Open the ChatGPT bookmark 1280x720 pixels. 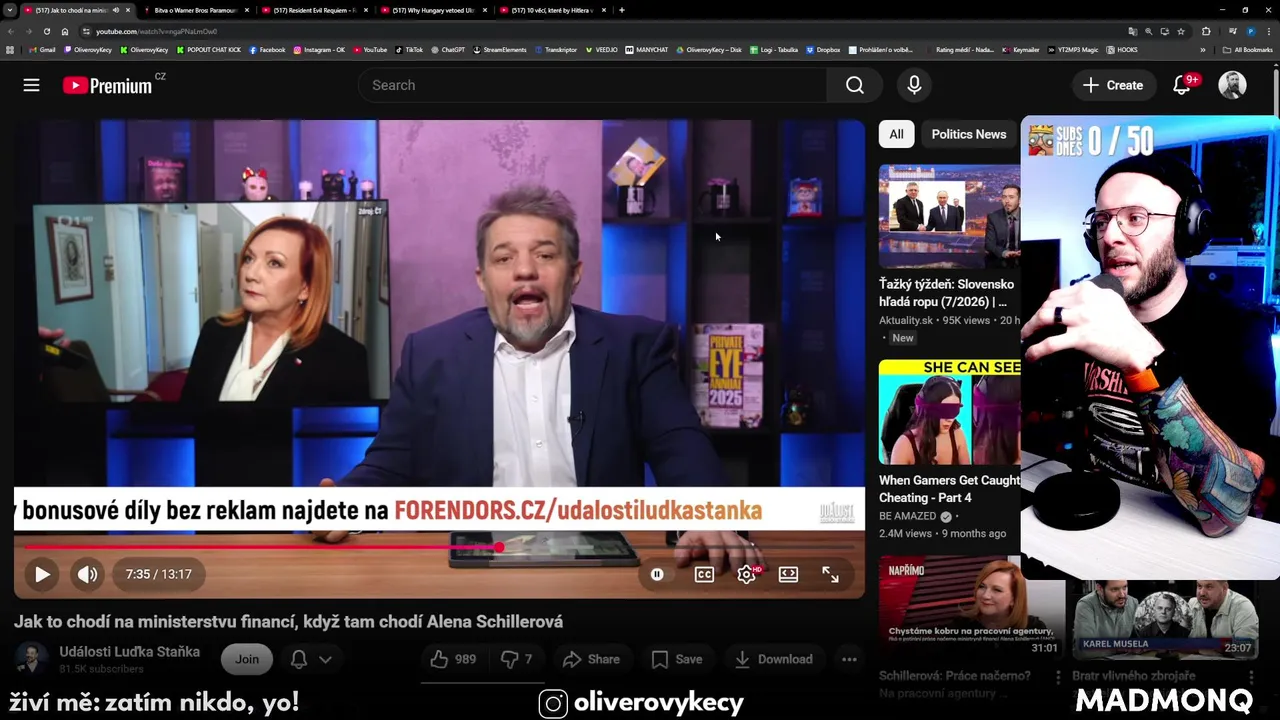click(x=448, y=49)
